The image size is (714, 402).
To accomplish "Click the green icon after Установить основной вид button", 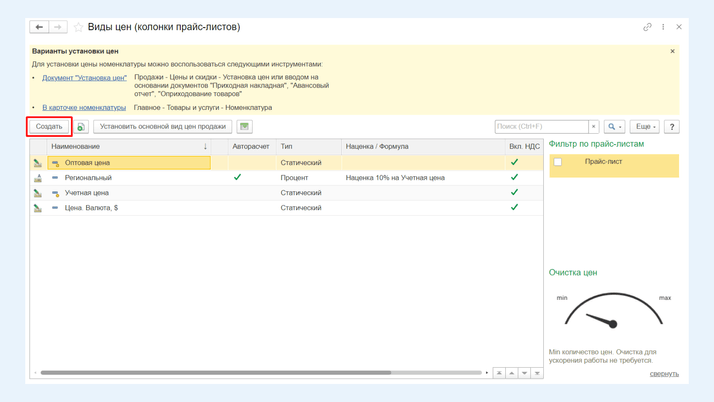I will point(244,127).
